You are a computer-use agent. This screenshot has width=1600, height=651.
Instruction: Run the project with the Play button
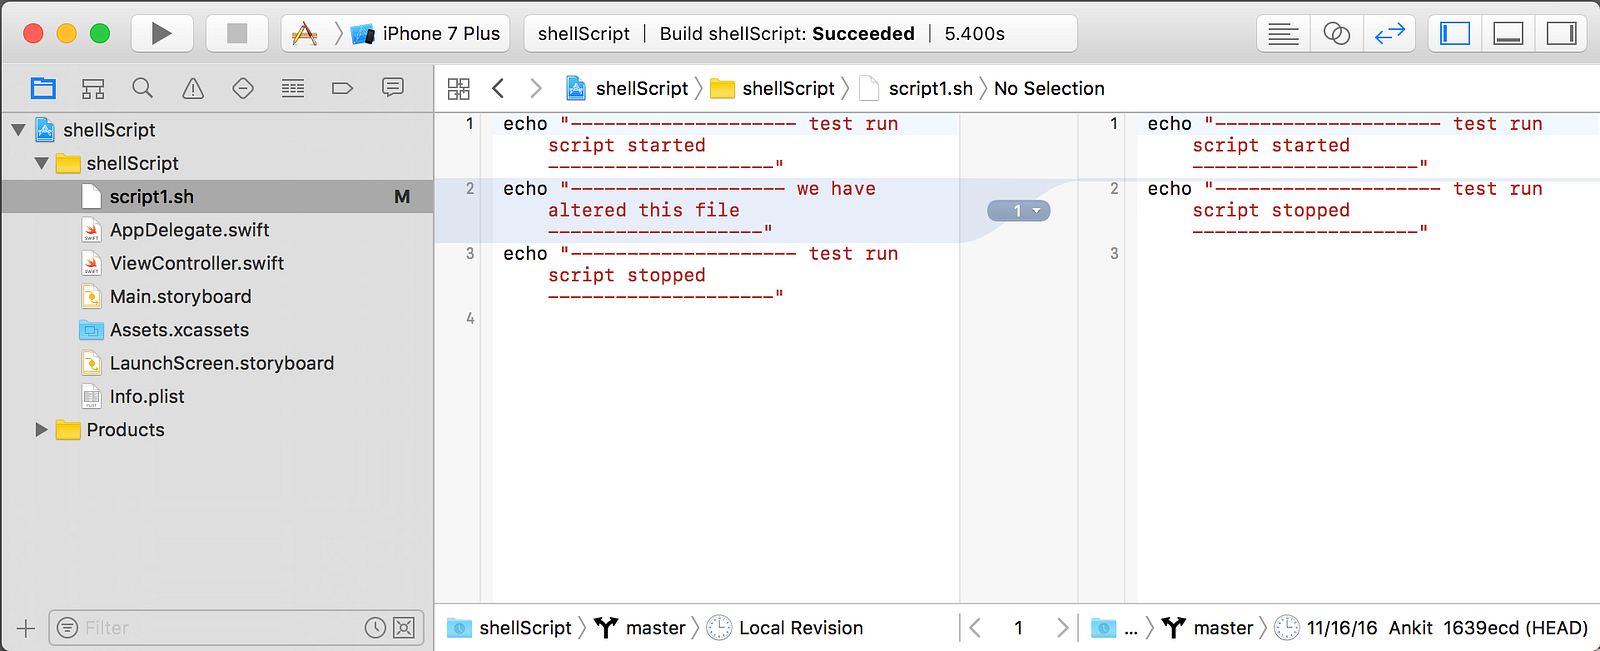[161, 33]
